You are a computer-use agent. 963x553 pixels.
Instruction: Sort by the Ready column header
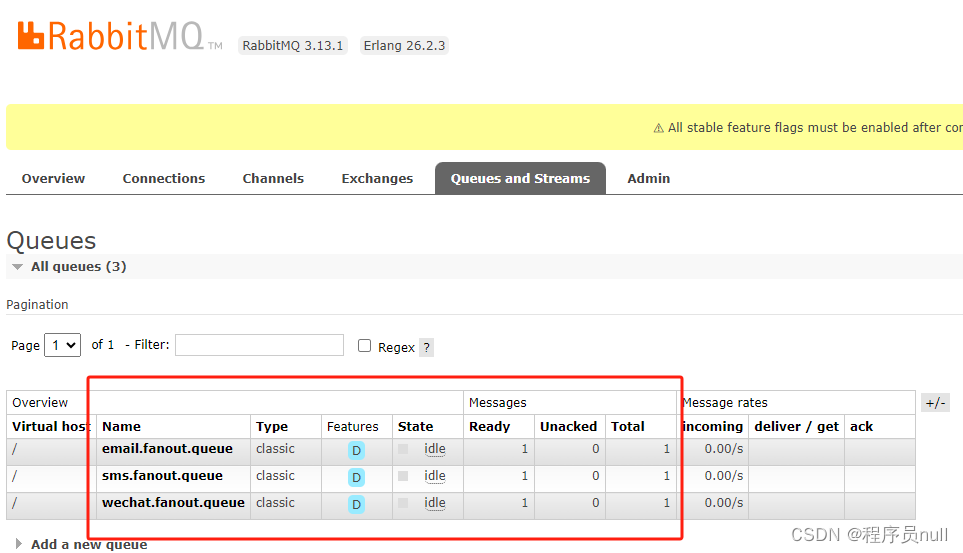point(489,426)
